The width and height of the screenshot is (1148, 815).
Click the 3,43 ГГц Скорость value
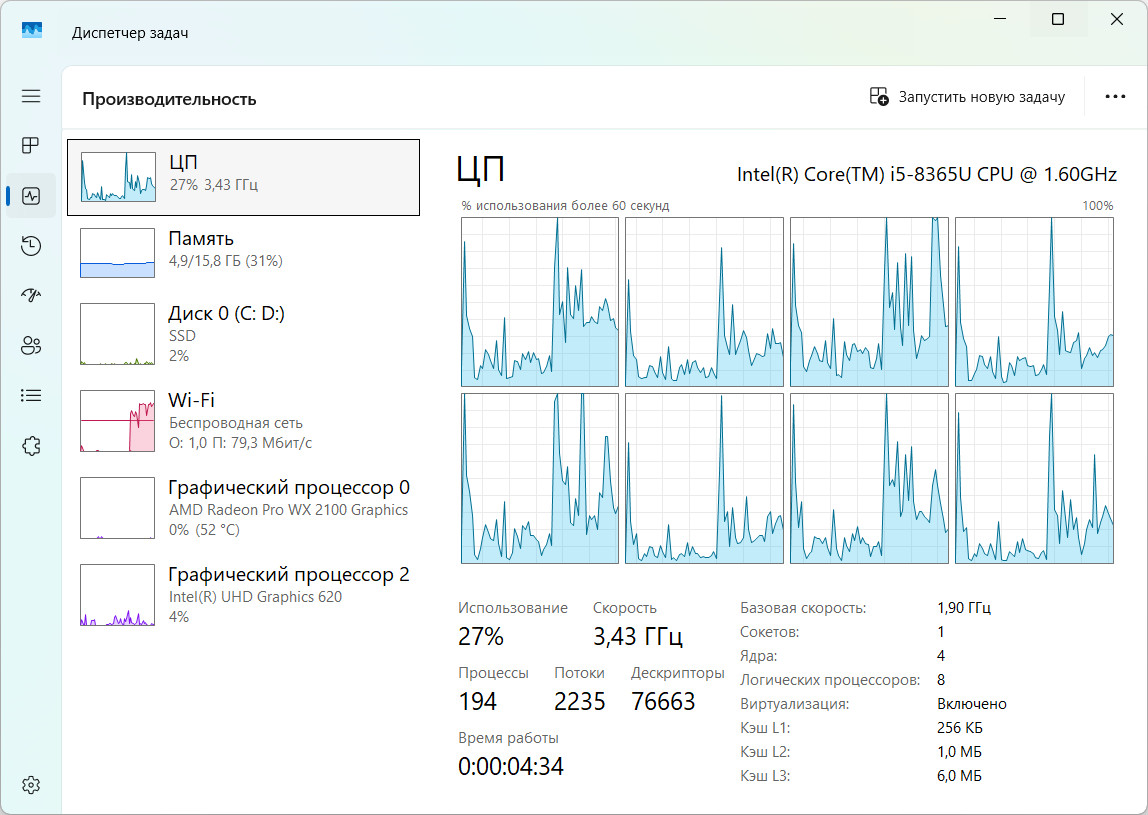coord(638,636)
